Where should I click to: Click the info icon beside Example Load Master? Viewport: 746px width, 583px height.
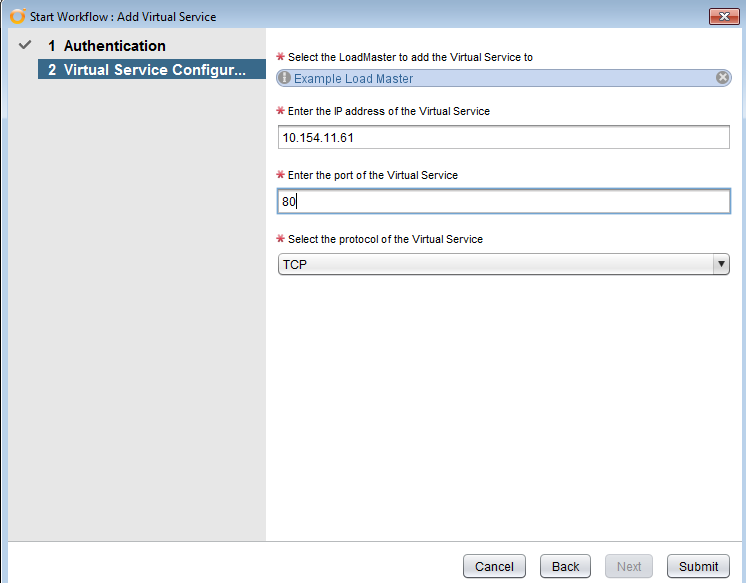click(284, 78)
